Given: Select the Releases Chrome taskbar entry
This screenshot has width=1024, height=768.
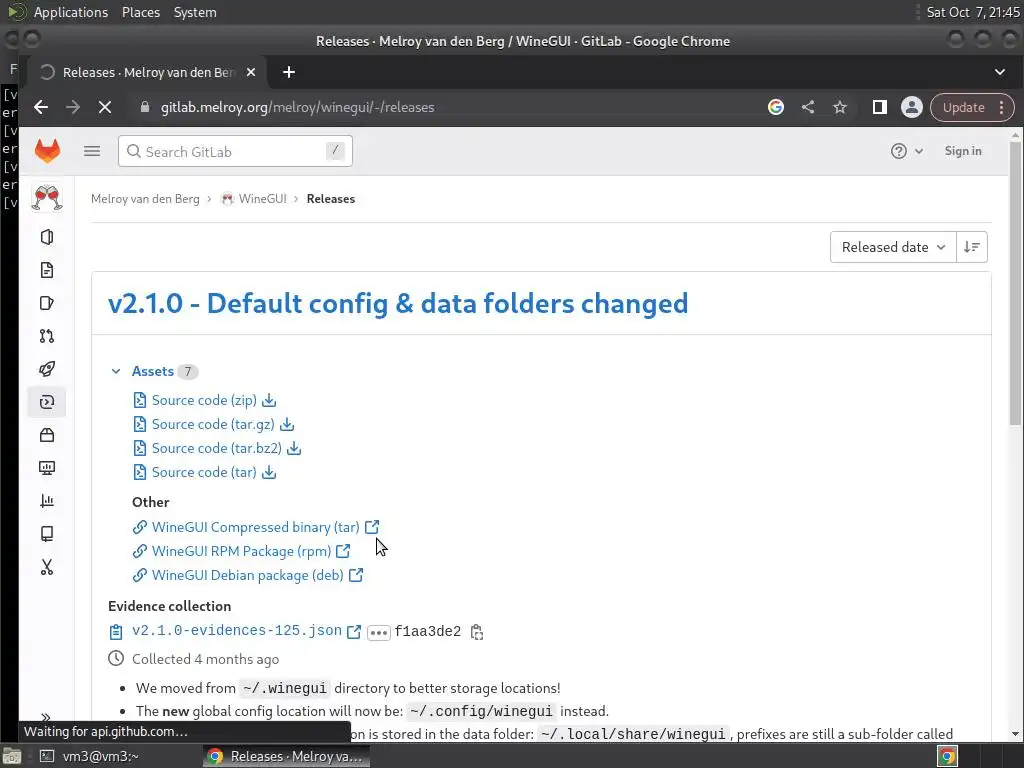Looking at the screenshot, I should [x=286, y=756].
